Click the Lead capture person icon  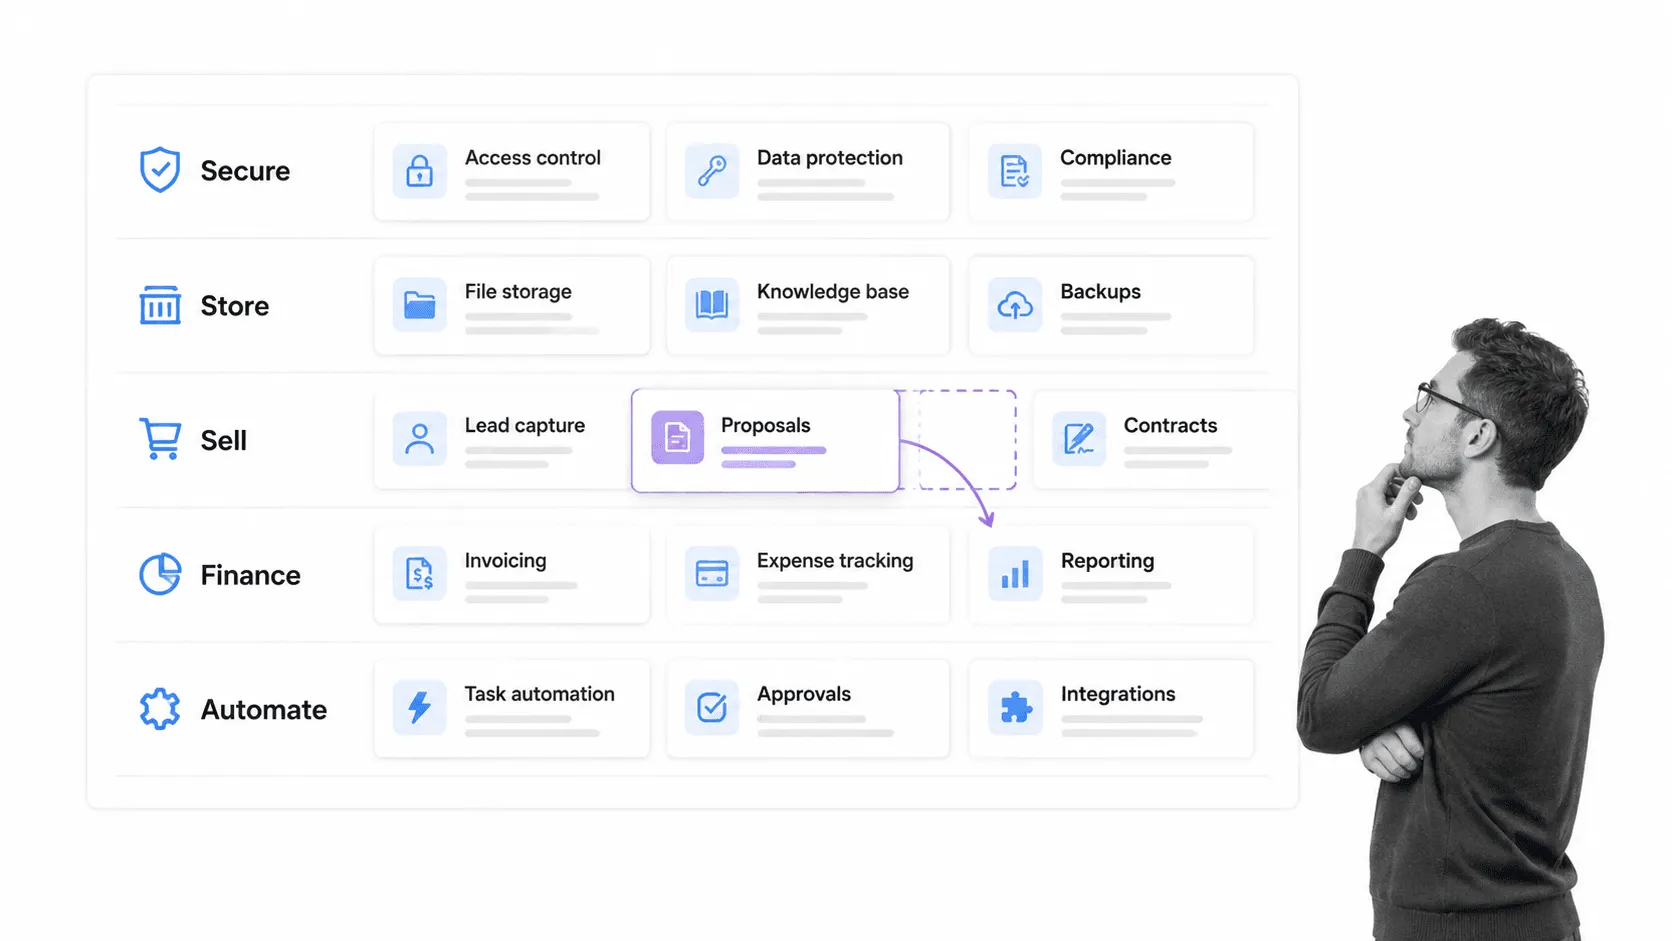[x=420, y=439]
